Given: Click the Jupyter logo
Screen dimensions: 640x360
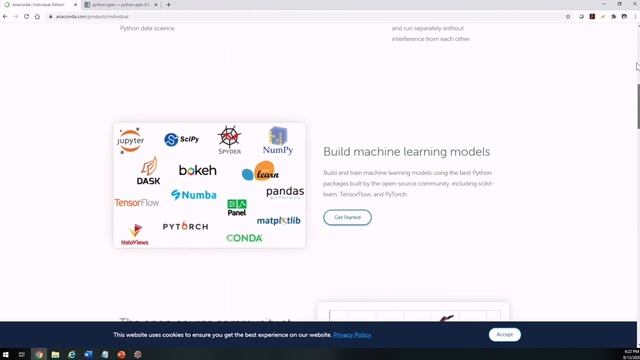Looking at the screenshot, I should [130, 140].
